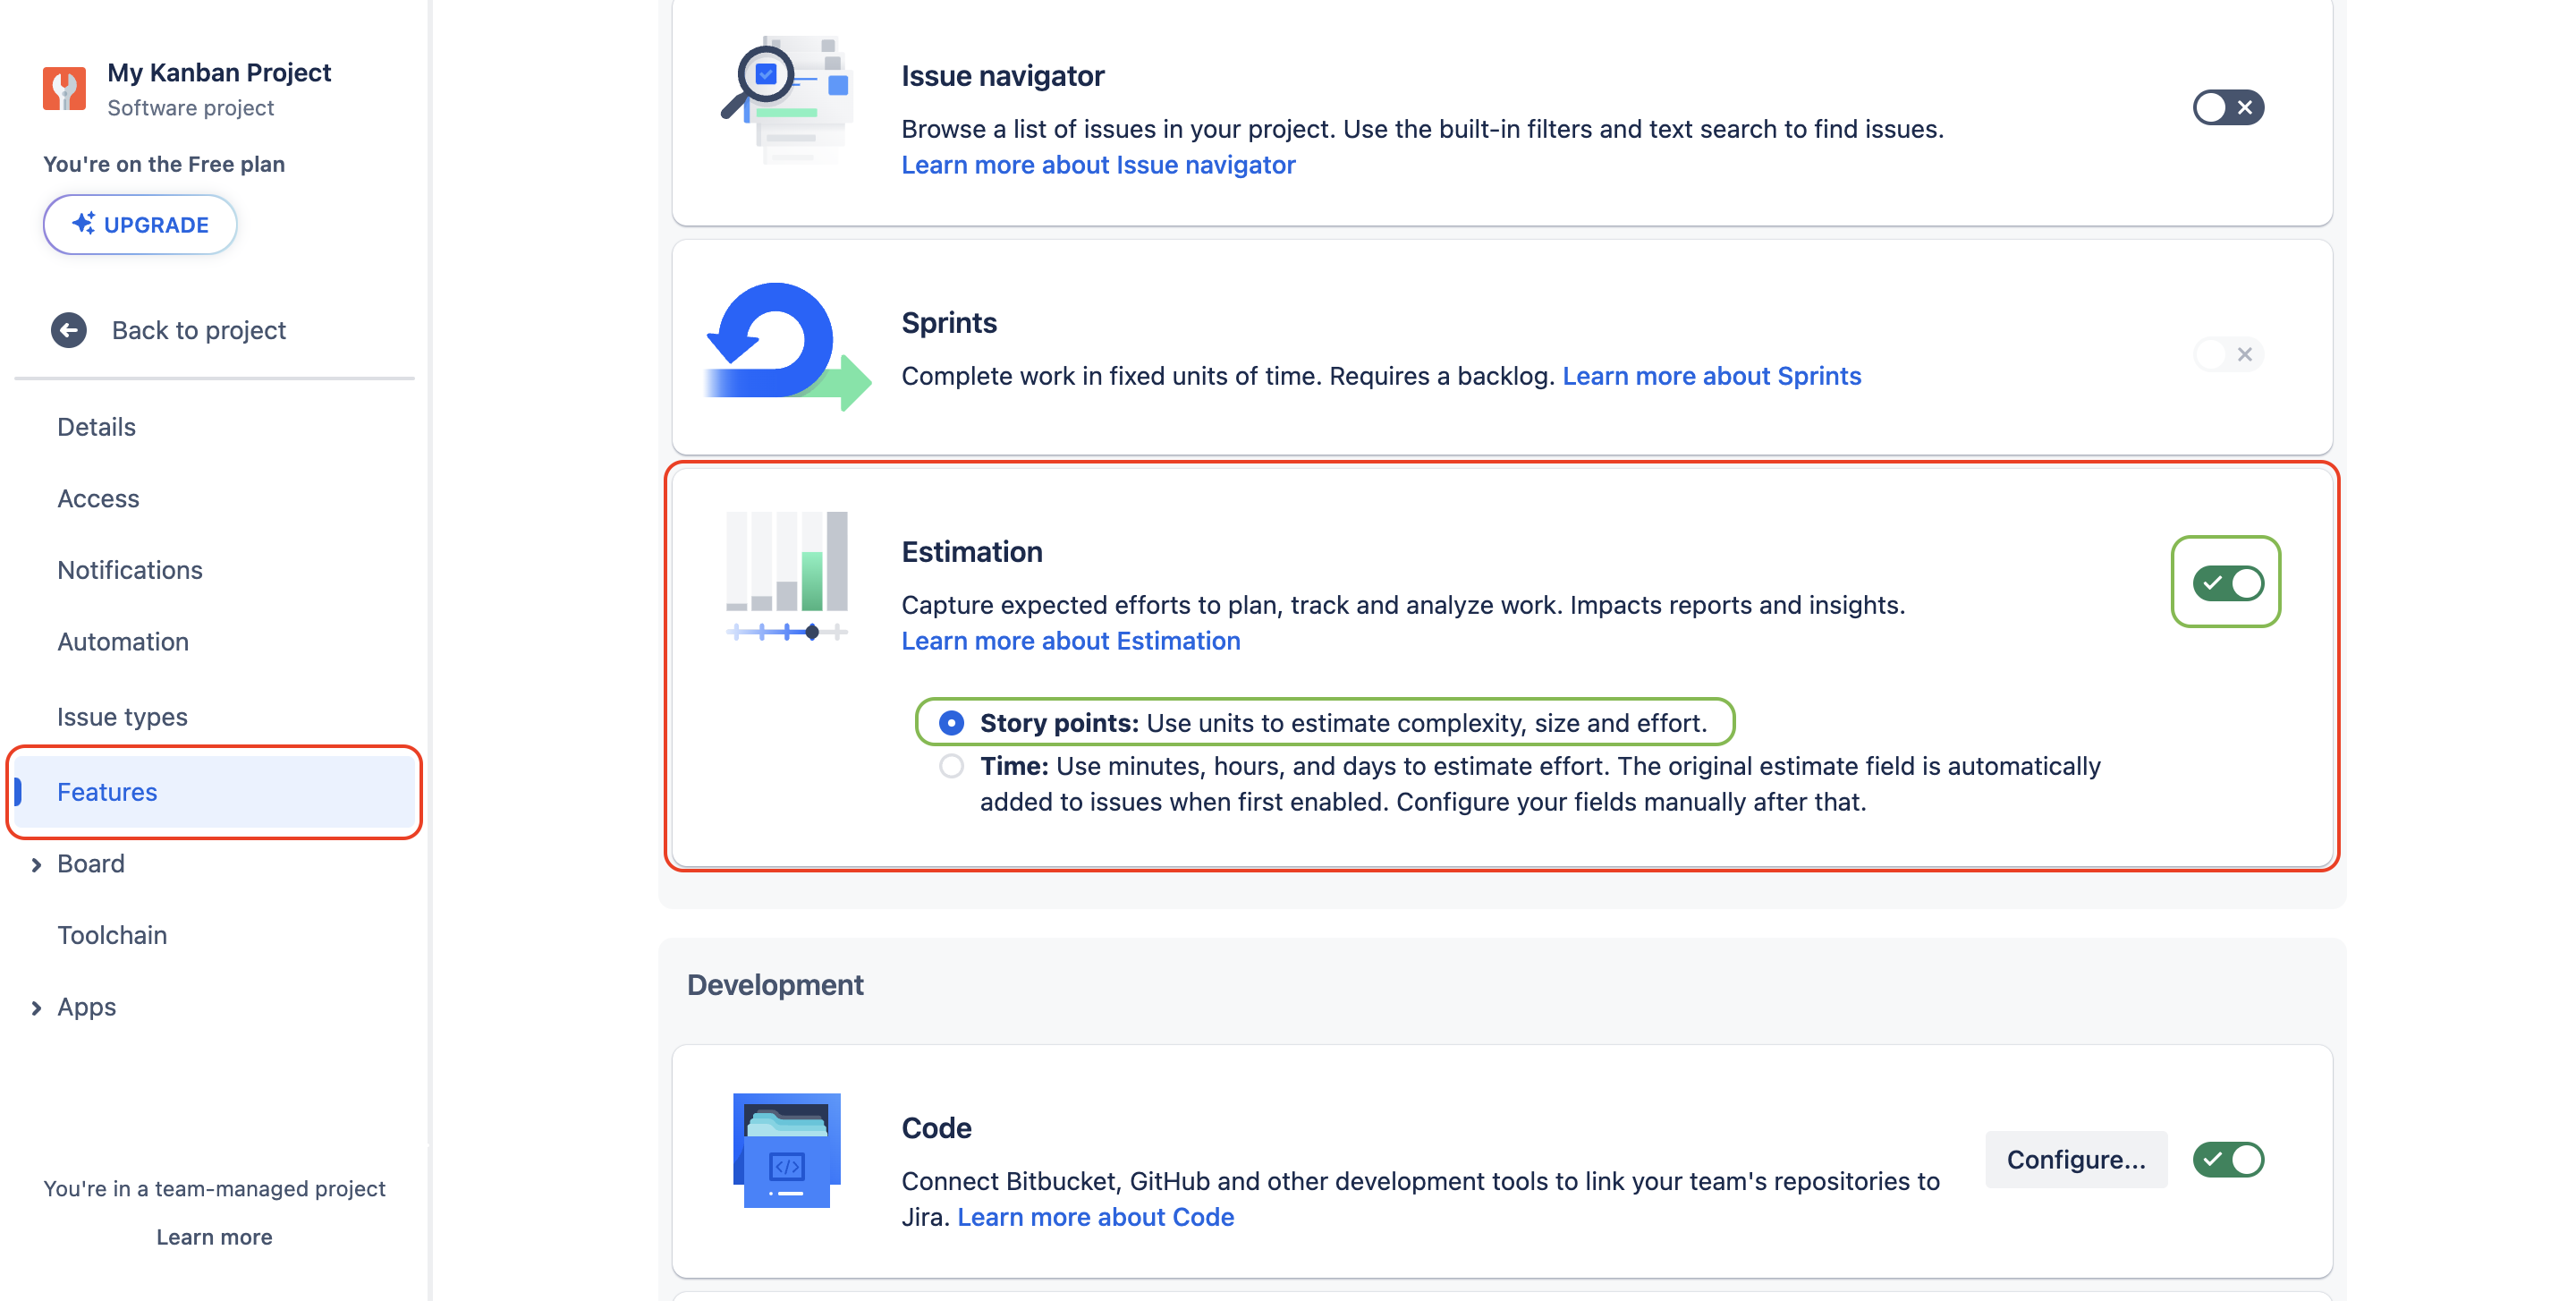Click the sparkle icon on Upgrade button

(84, 224)
